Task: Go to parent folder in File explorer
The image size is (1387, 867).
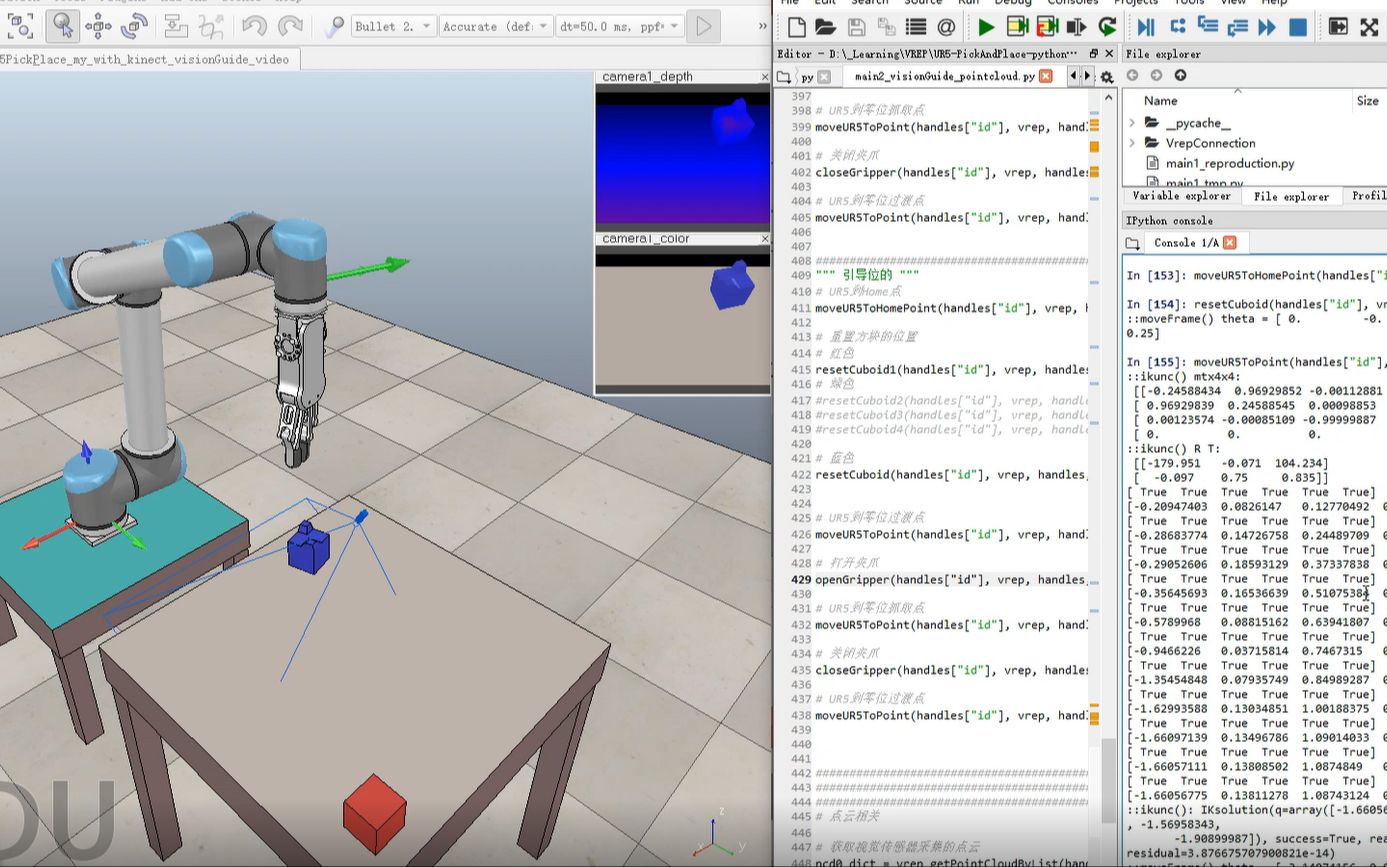Action: pyautogui.click(x=1180, y=75)
